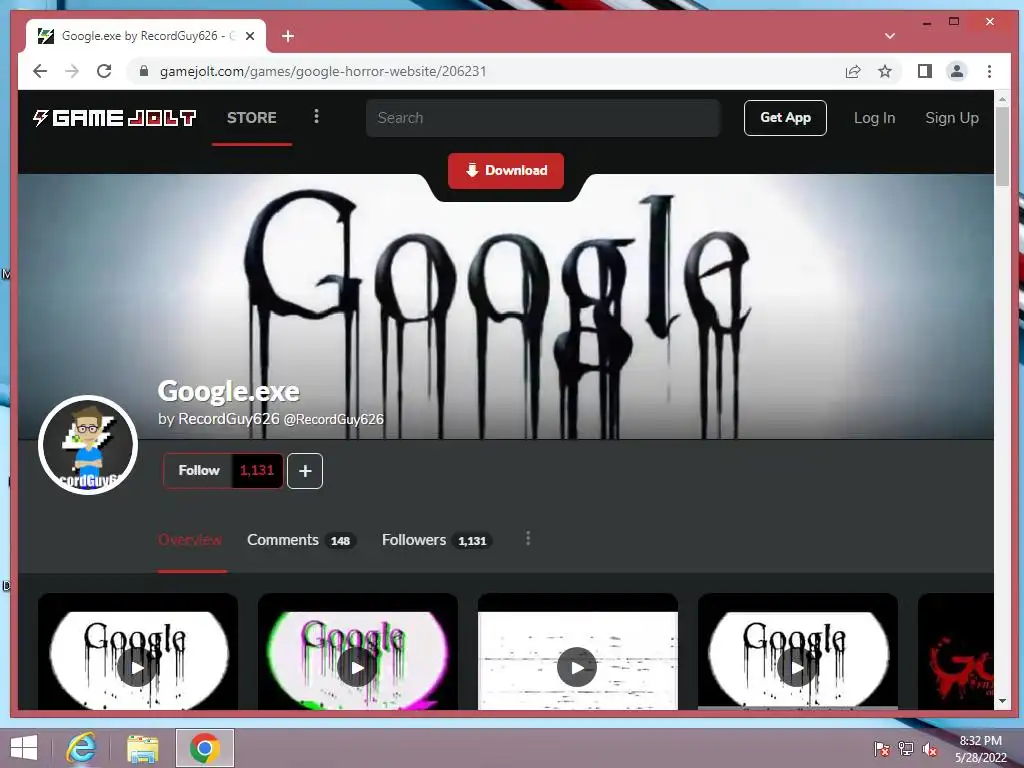Image resolution: width=1024 pixels, height=768 pixels.
Task: Go back in browser history
Action: click(40, 71)
